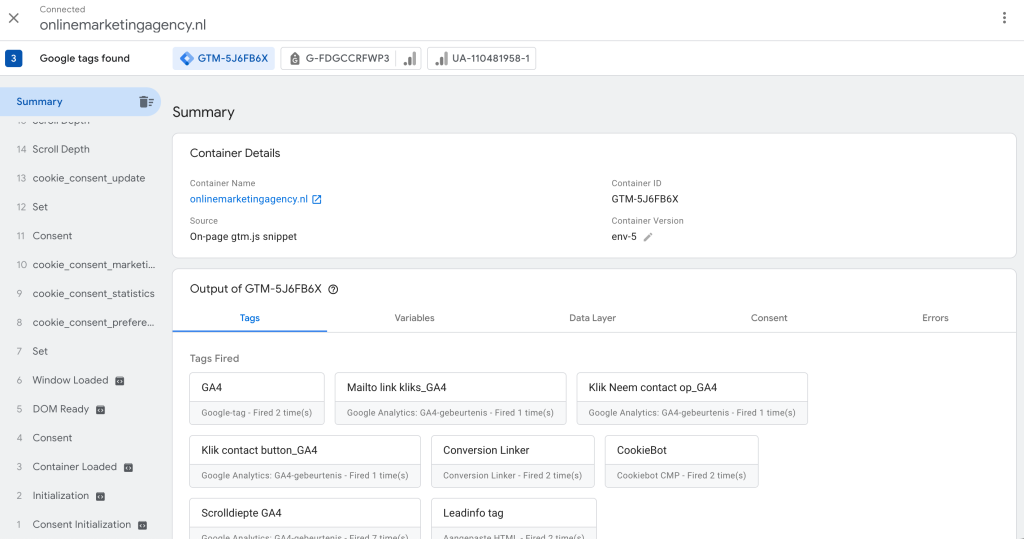Switch to the Data Layer tab

(592, 318)
